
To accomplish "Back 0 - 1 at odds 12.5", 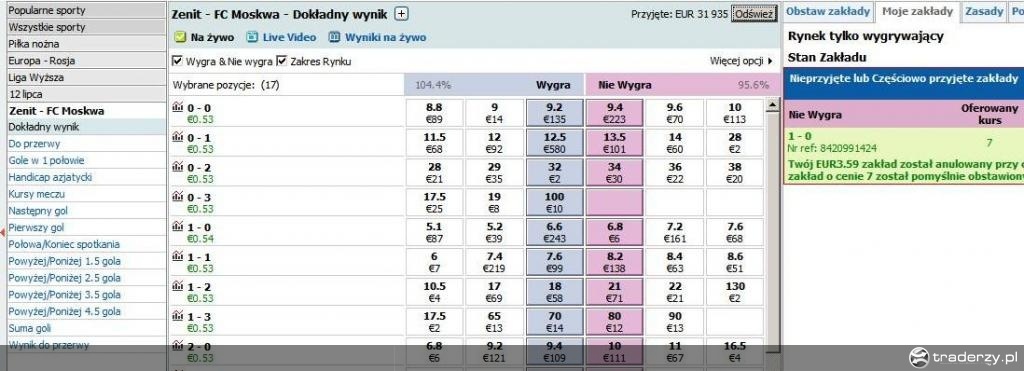I will [554, 142].
